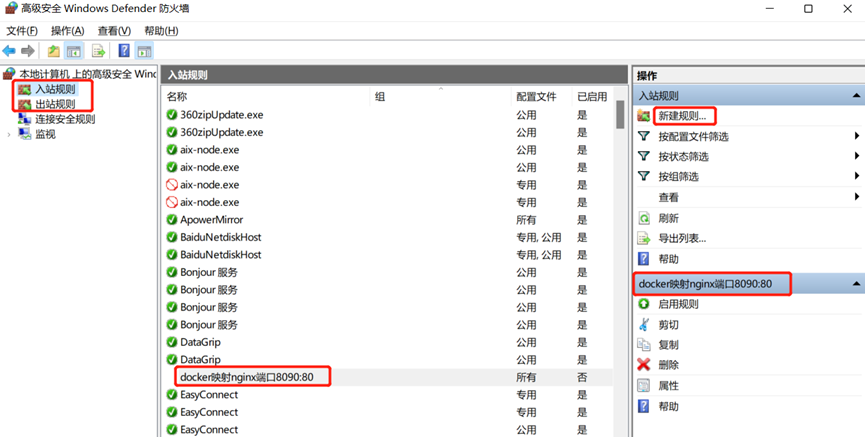Click the 所有 profile cell of docker rule
Image resolution: width=865 pixels, height=437 pixels.
coord(526,377)
